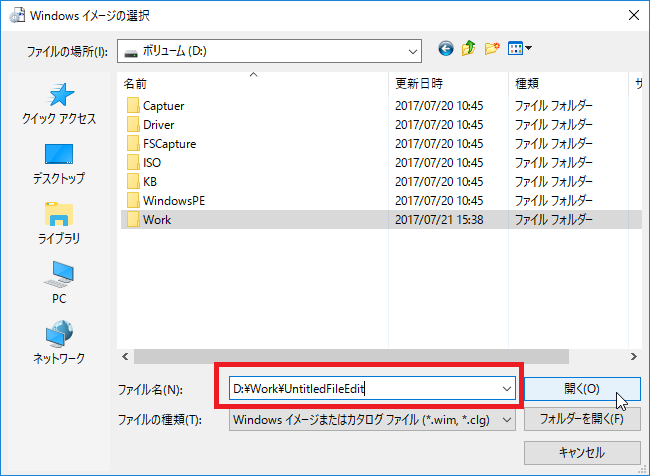
Task: Go back using the blue arrow icon
Action: [x=446, y=49]
